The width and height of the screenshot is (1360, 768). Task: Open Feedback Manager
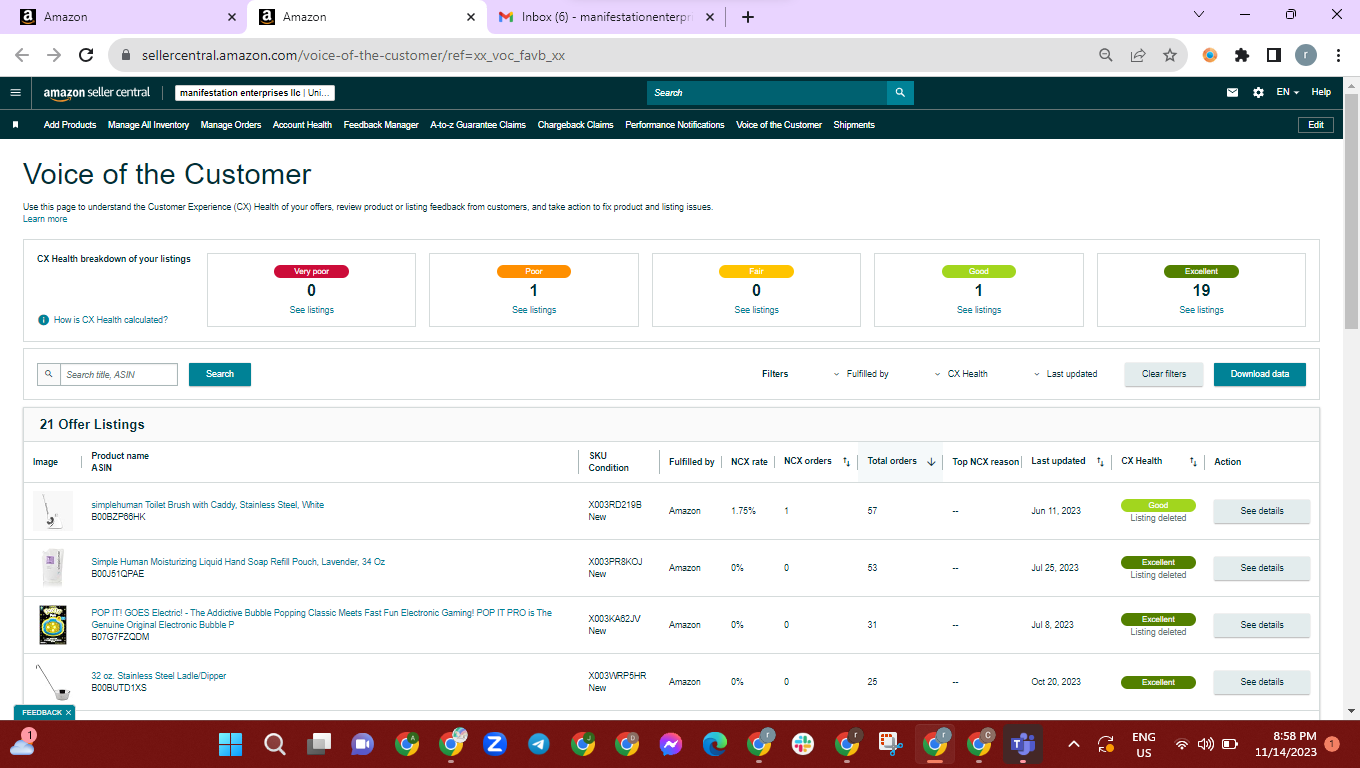point(381,125)
